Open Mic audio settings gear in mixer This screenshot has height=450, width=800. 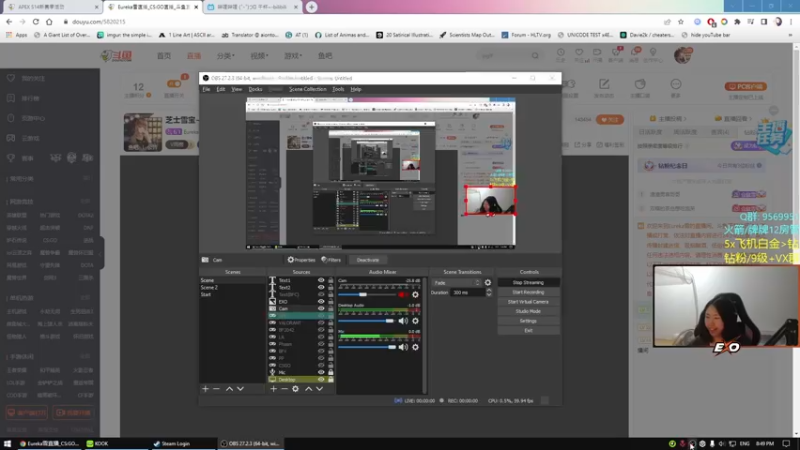pyautogui.click(x=415, y=347)
